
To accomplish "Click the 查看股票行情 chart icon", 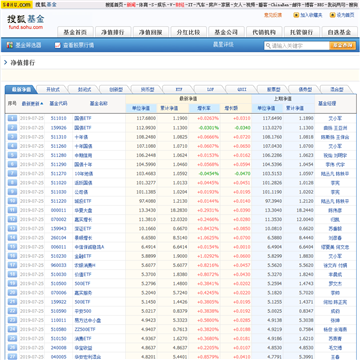I will click(x=58, y=45).
